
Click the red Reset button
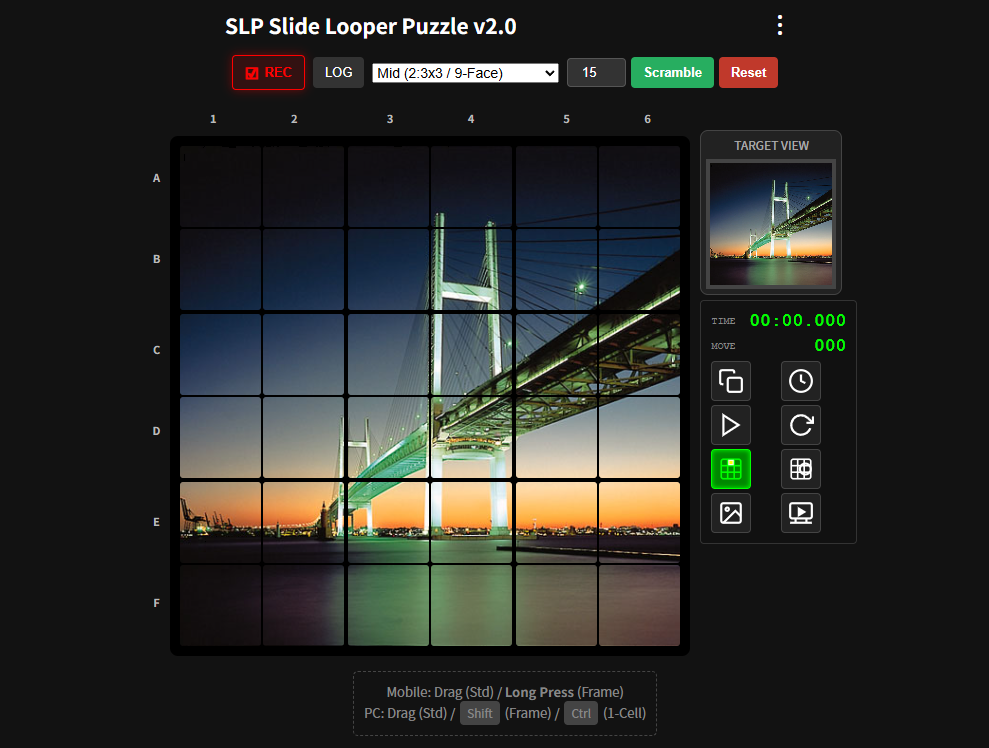click(x=748, y=73)
